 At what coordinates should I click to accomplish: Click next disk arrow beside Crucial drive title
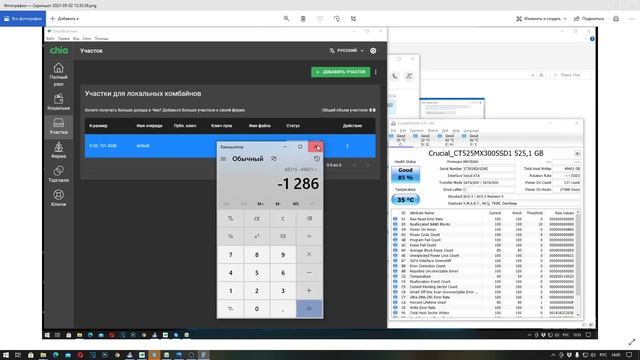(x=577, y=153)
